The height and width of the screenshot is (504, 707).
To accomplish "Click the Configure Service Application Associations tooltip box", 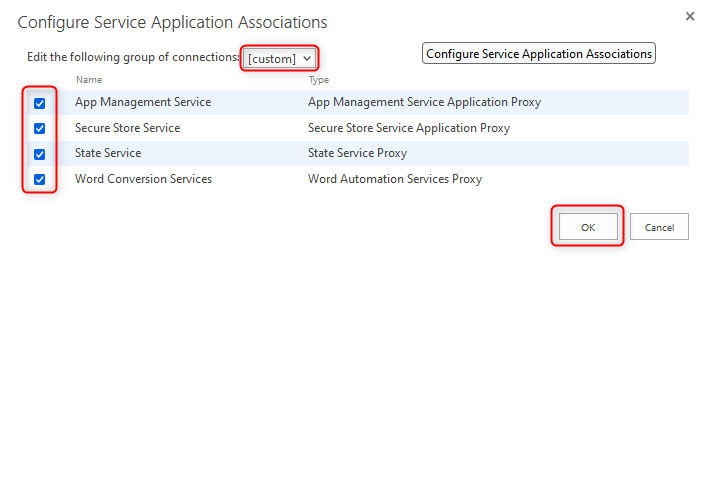I will [539, 53].
